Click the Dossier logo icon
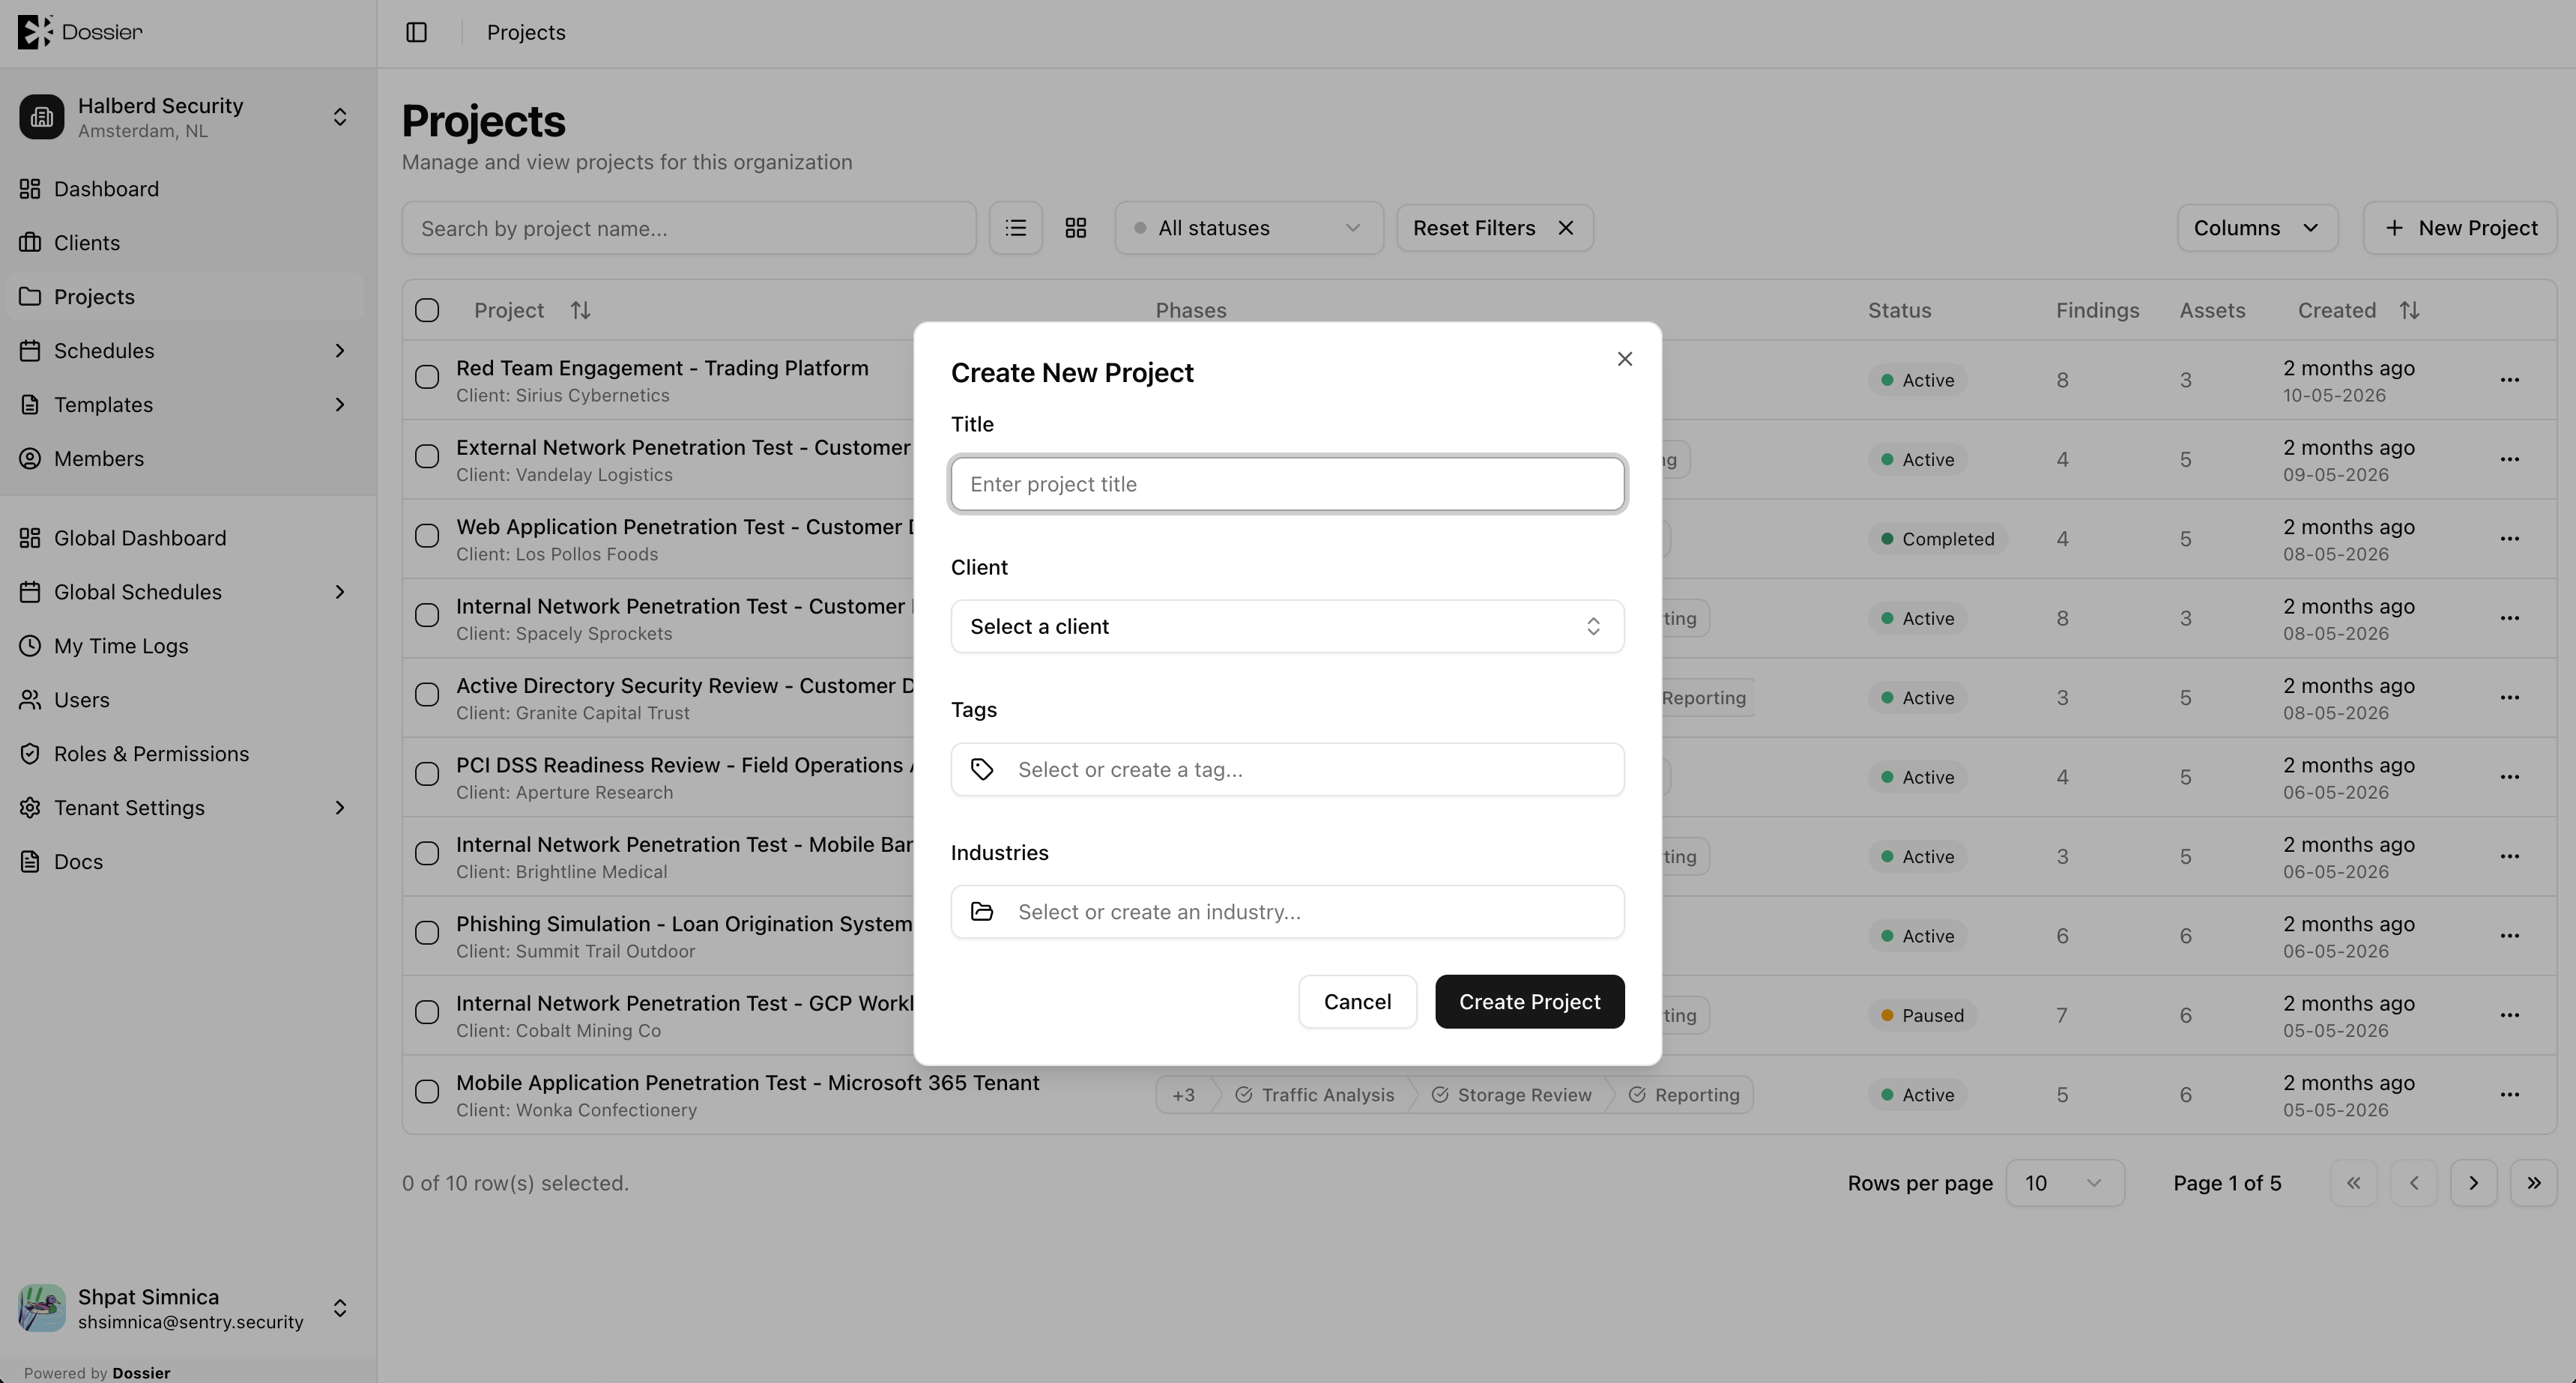 [x=34, y=32]
